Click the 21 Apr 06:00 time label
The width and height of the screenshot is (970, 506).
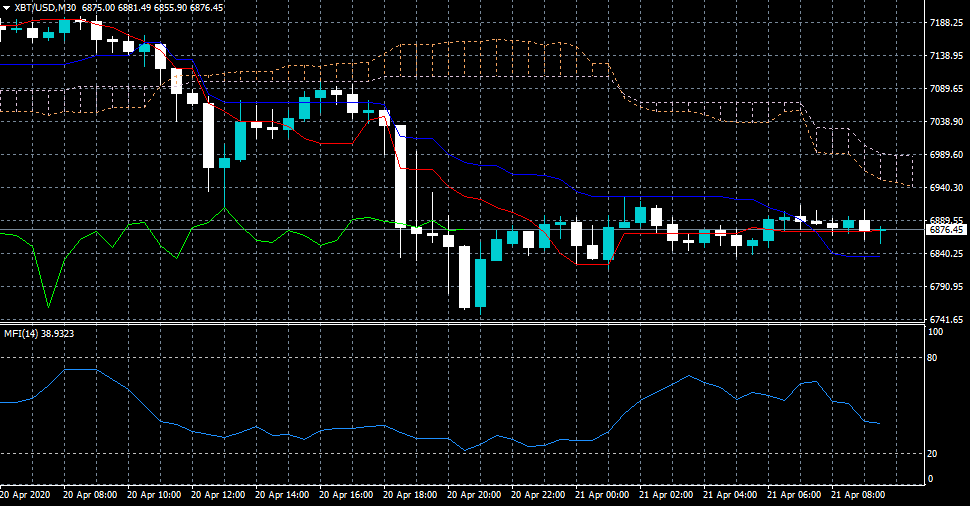pyautogui.click(x=794, y=495)
